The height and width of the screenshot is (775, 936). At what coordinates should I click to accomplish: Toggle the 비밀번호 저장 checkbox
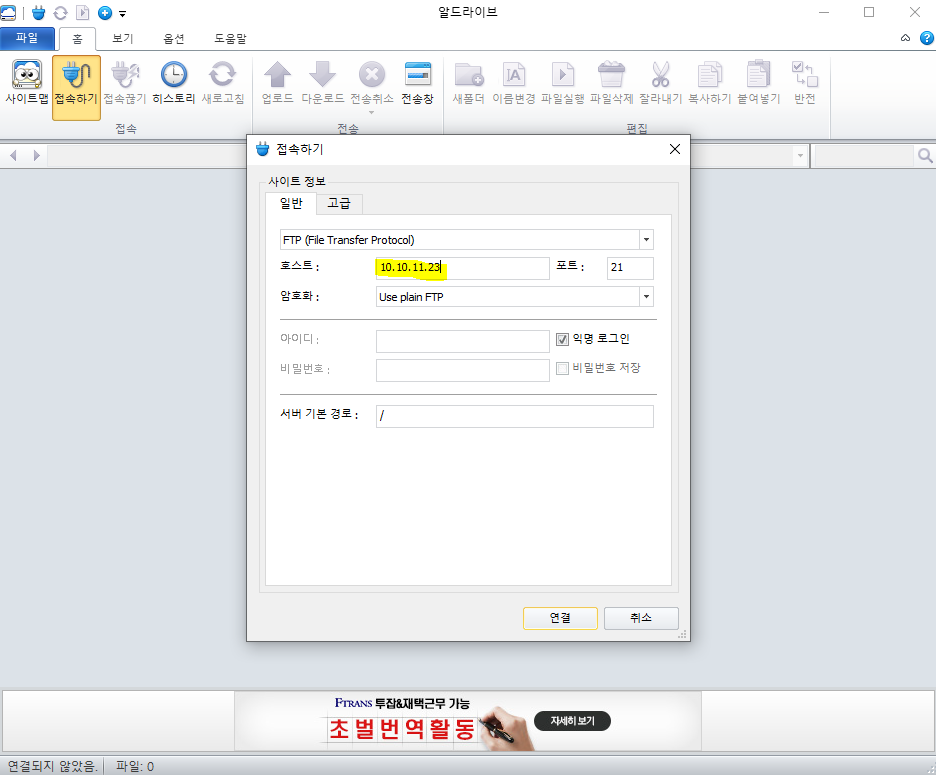click(x=562, y=368)
